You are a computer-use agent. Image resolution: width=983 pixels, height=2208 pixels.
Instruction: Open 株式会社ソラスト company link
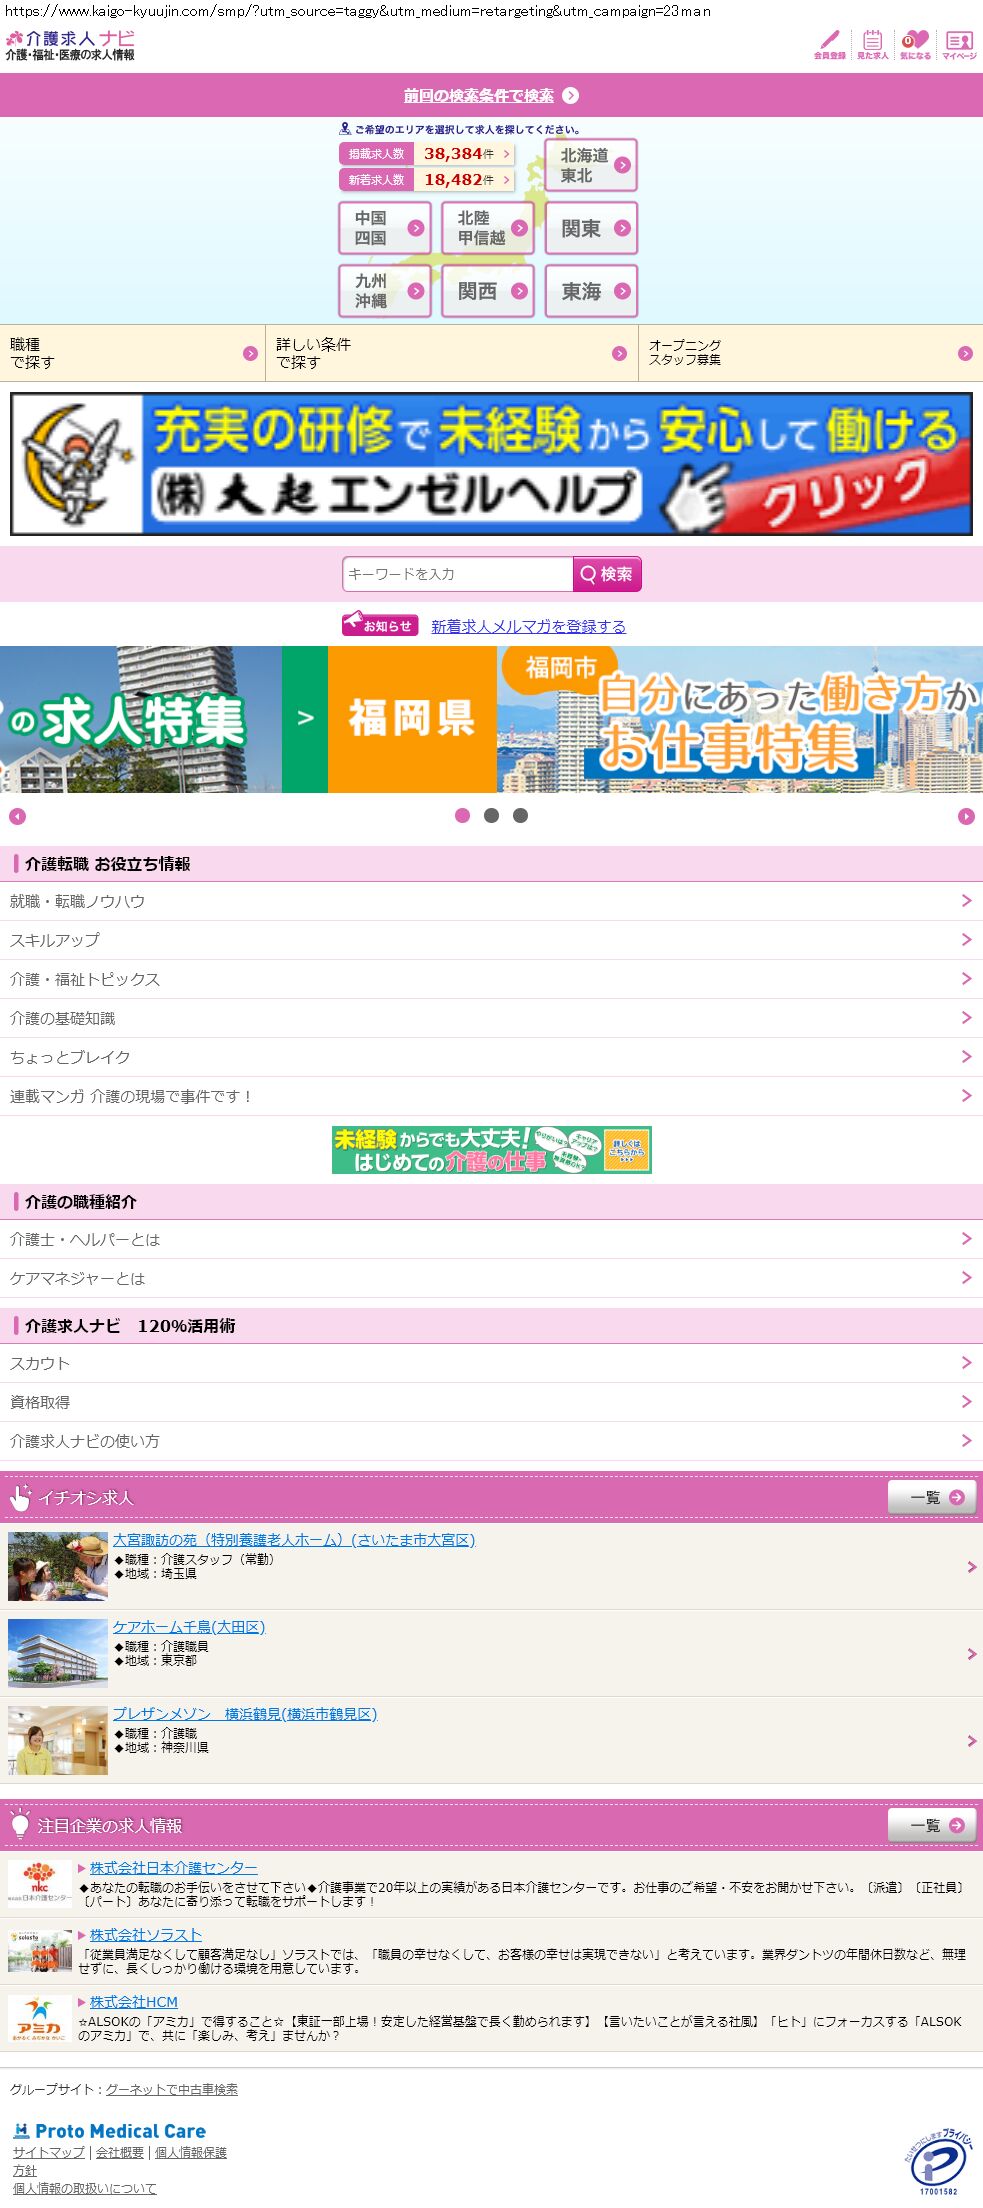146,1935
